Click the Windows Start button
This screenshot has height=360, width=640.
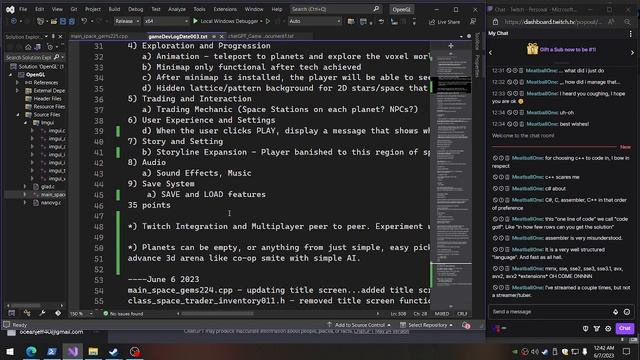[x=10, y=351]
